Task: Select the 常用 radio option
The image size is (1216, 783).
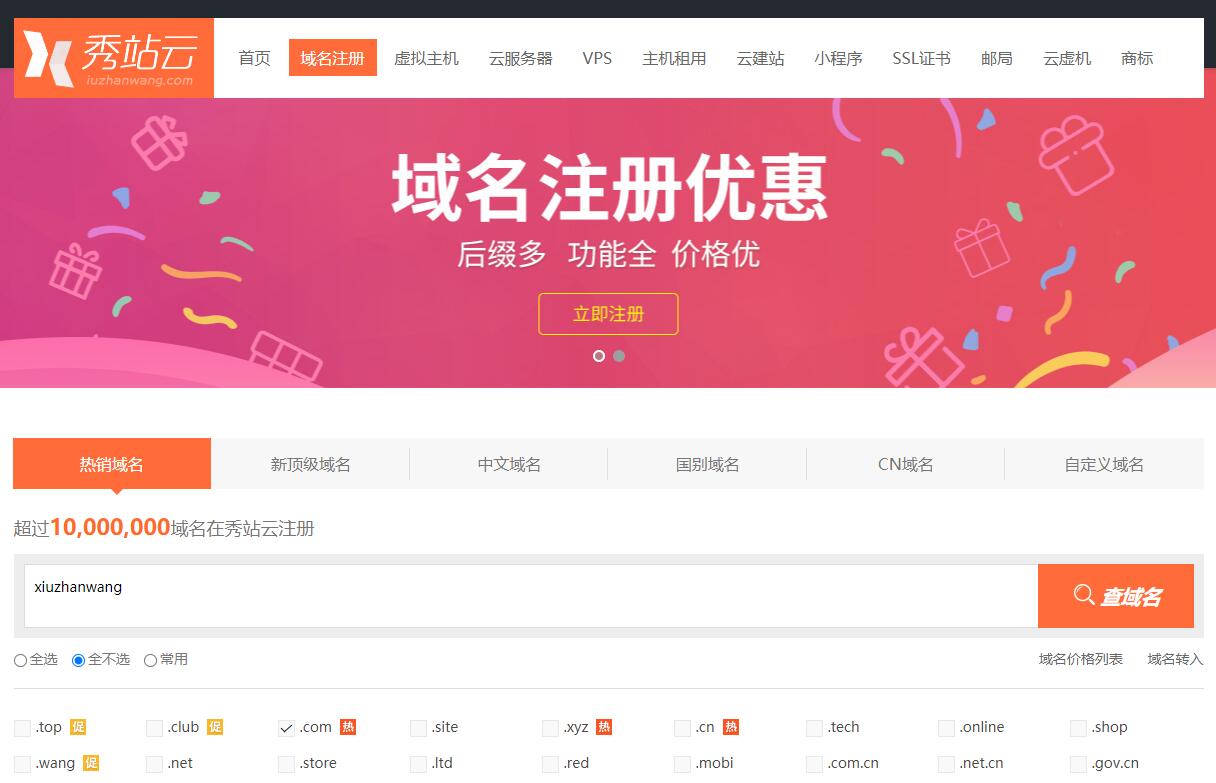Action: click(x=151, y=660)
